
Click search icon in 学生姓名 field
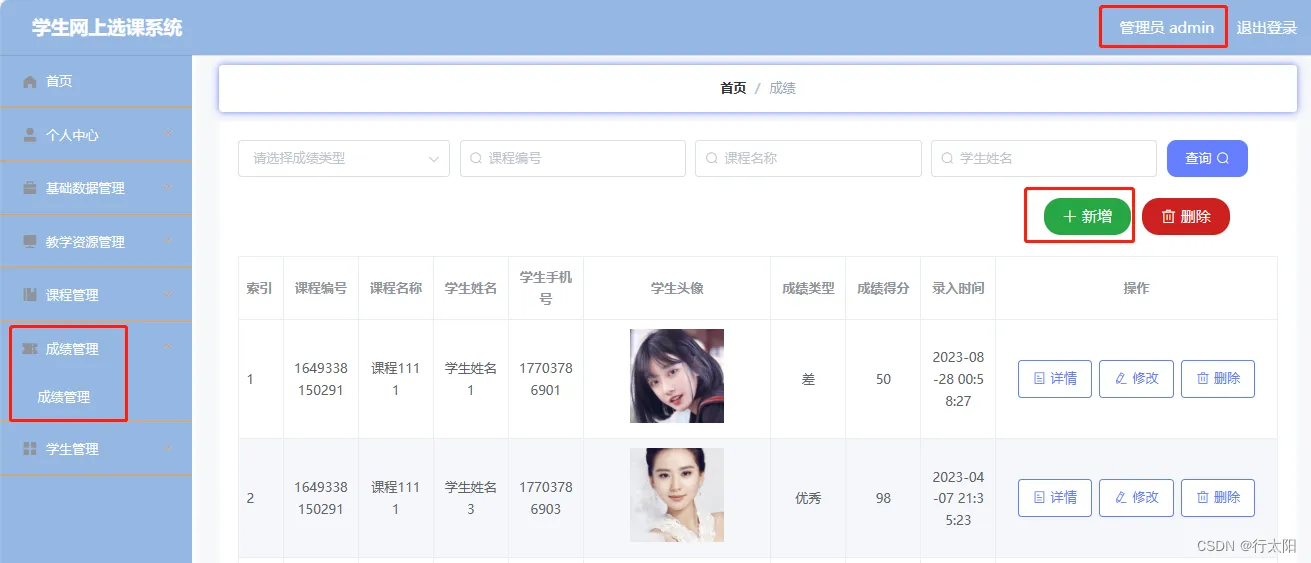[x=948, y=158]
